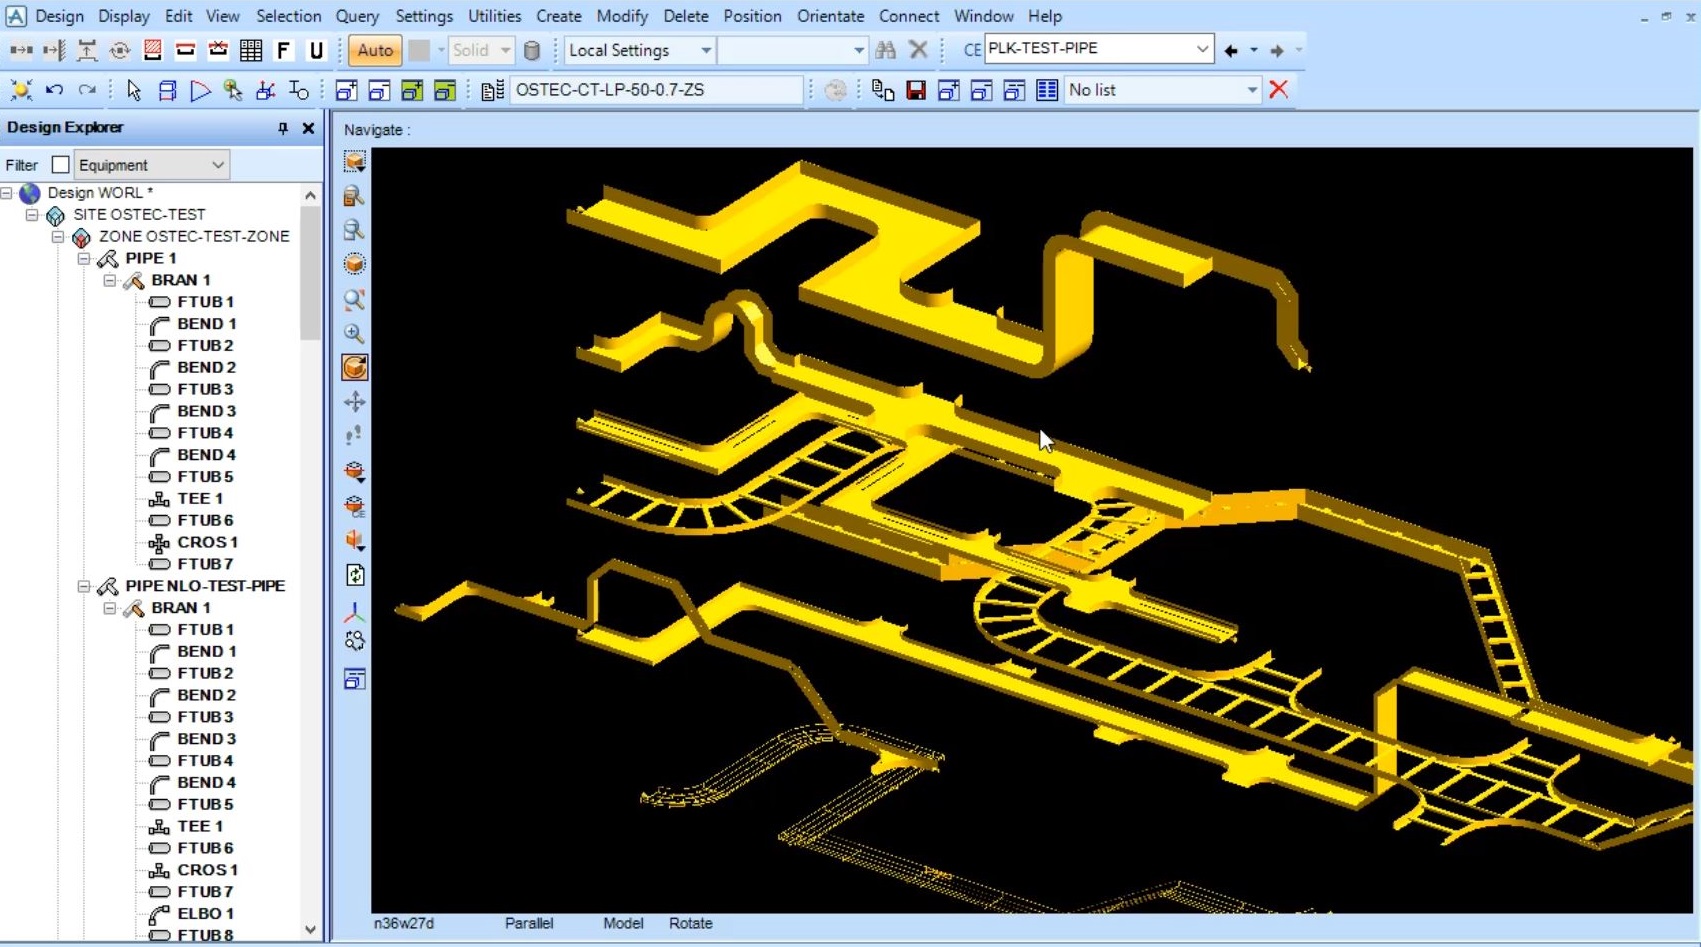This screenshot has height=947, width=1701.
Task: Click the Rotate label in status bar
Action: (x=690, y=923)
